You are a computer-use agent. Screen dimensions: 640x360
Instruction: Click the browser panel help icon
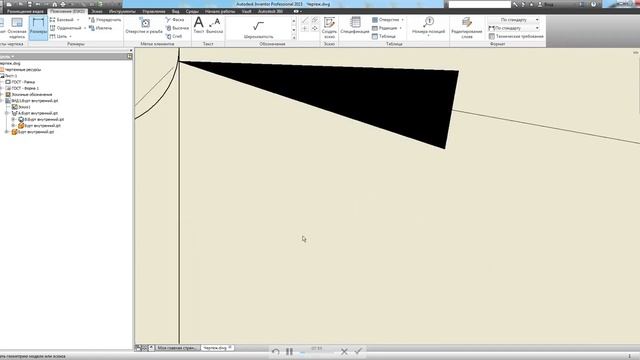click(x=130, y=56)
